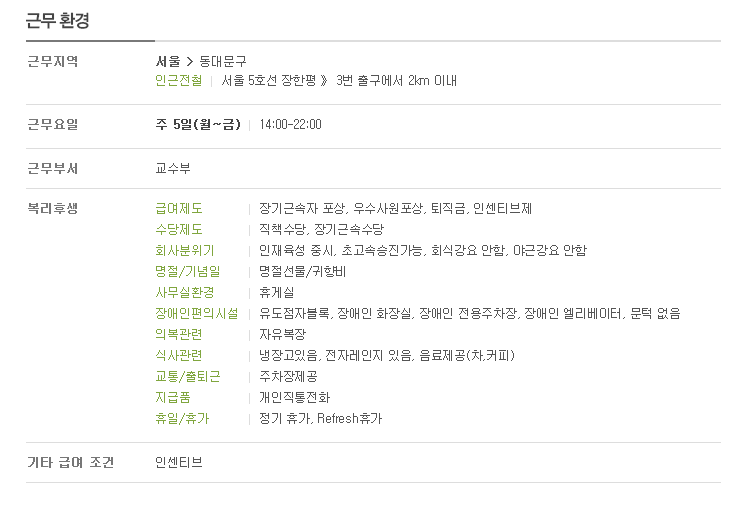Click the 급여제도 benefit category
The image size is (743, 511).
click(x=179, y=209)
